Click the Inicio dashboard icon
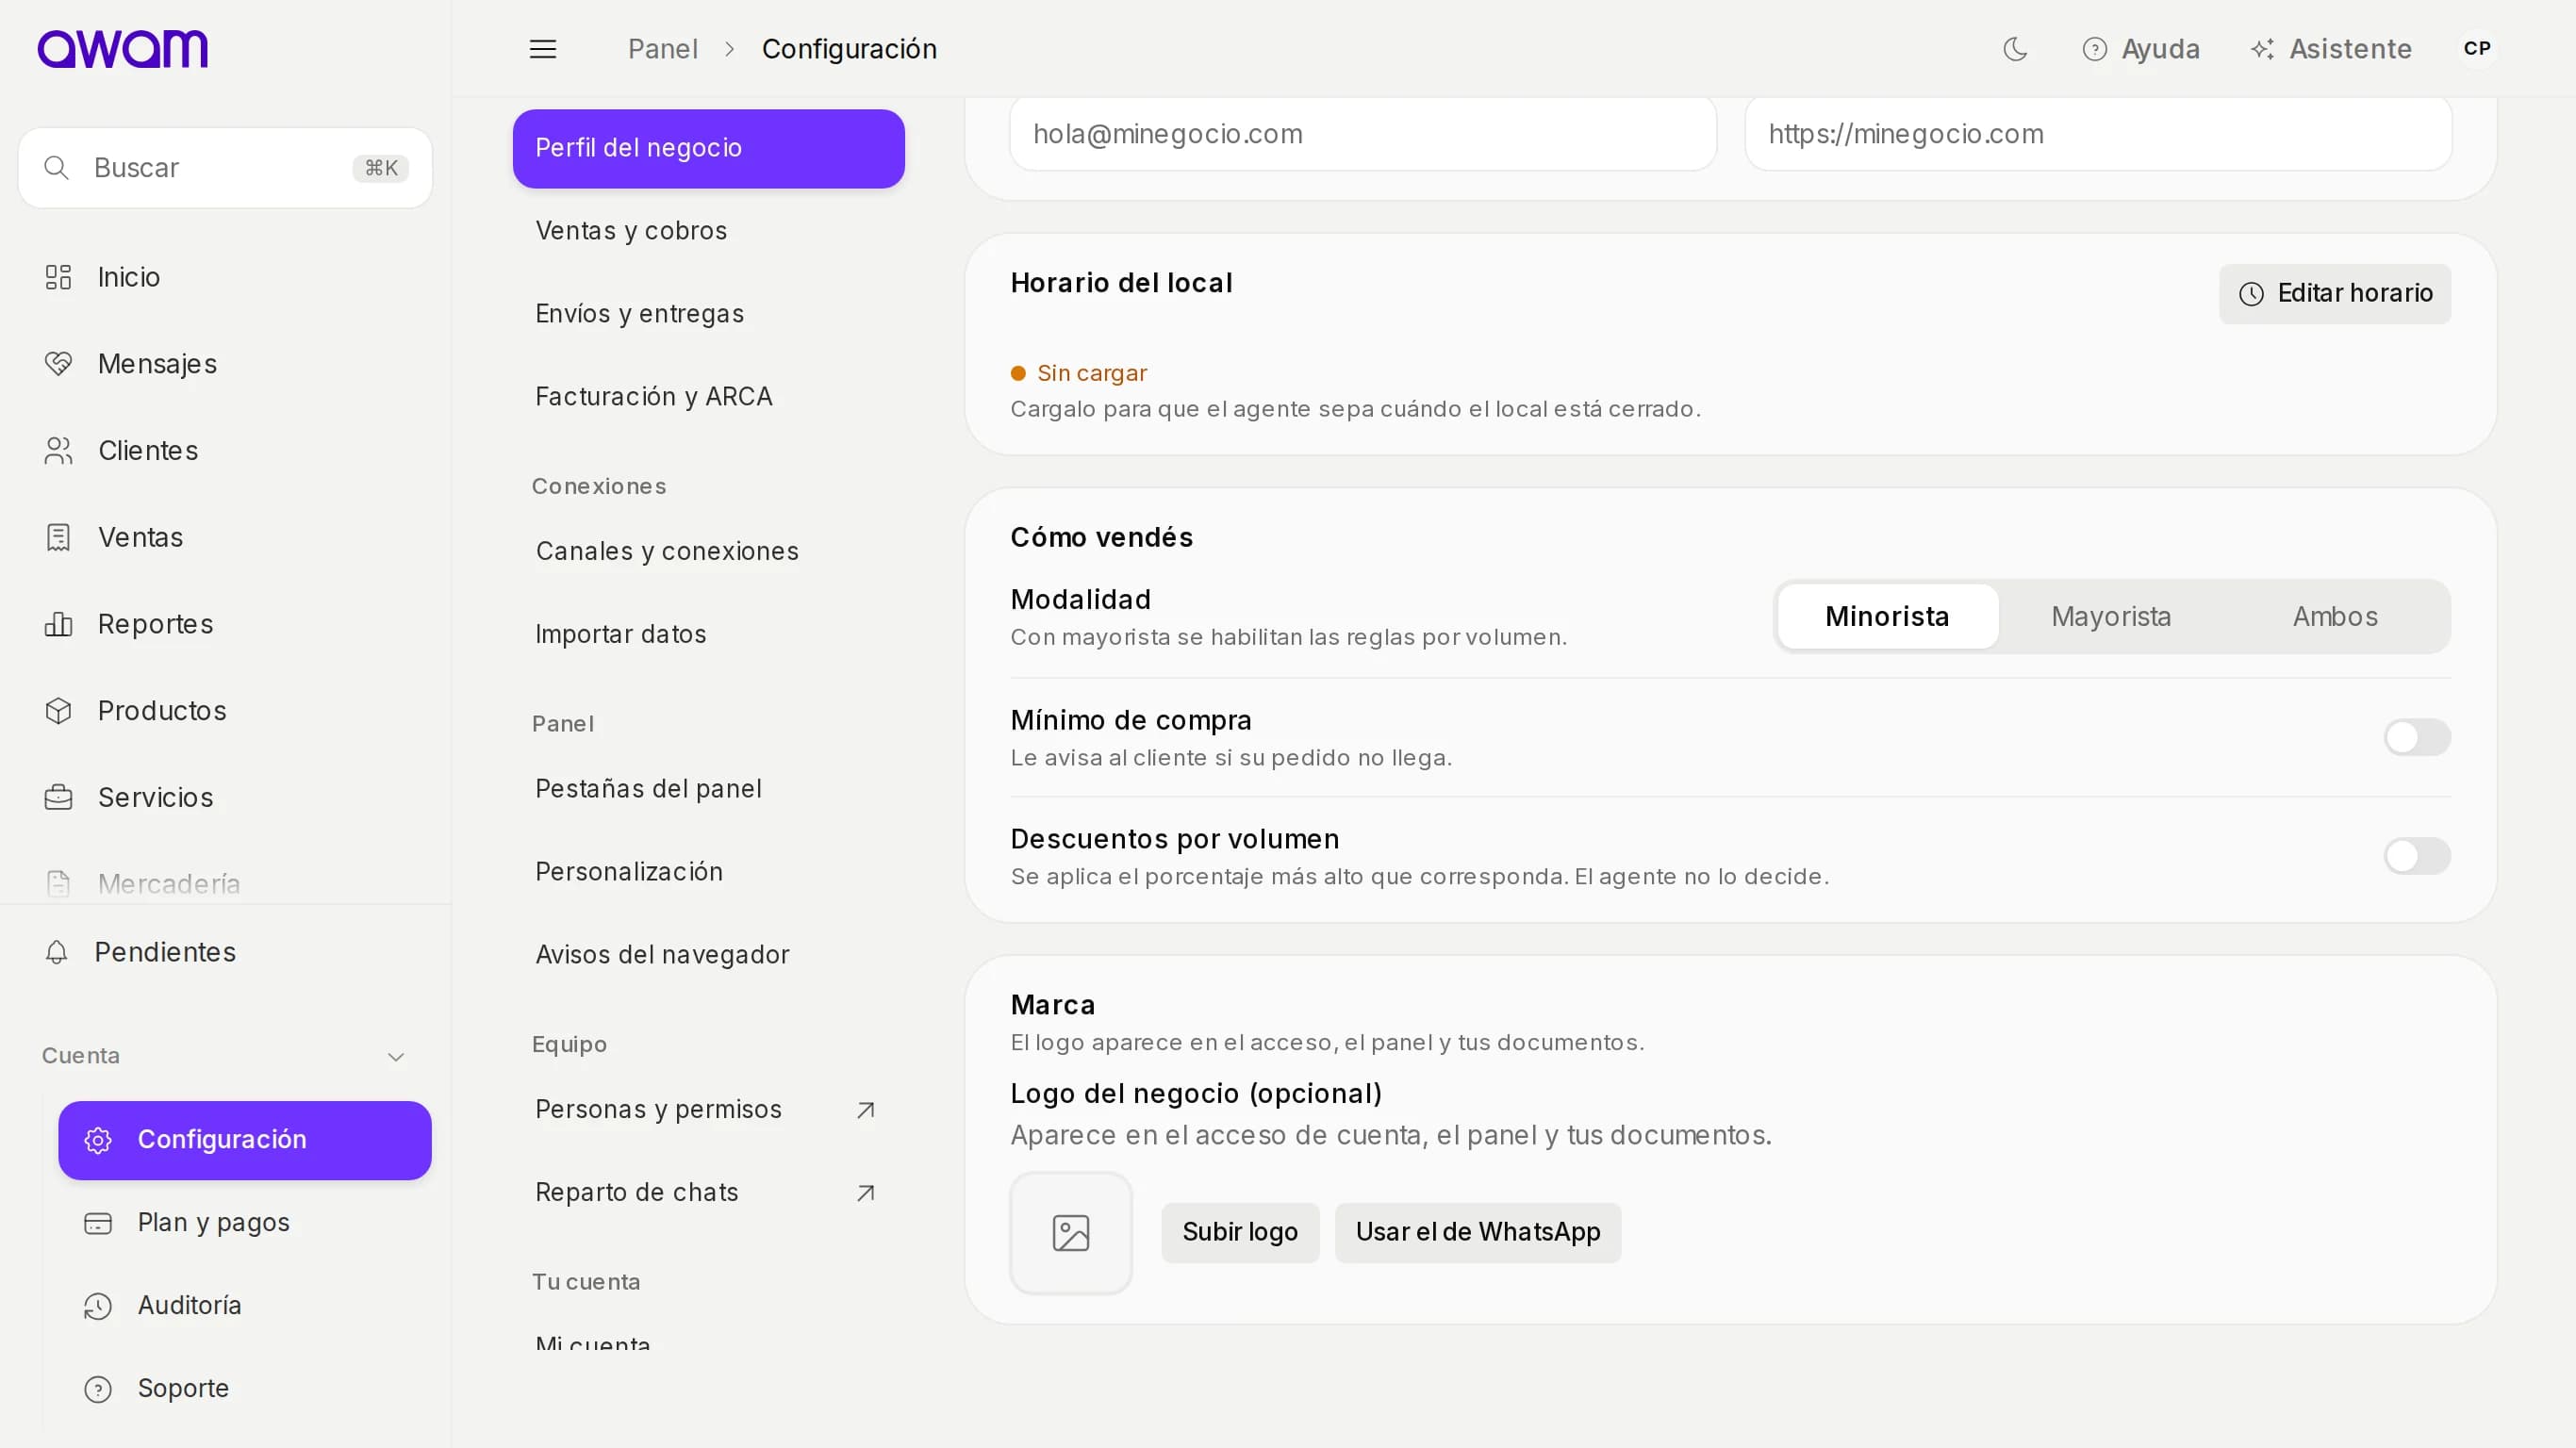The height and width of the screenshot is (1448, 2576). click(58, 277)
